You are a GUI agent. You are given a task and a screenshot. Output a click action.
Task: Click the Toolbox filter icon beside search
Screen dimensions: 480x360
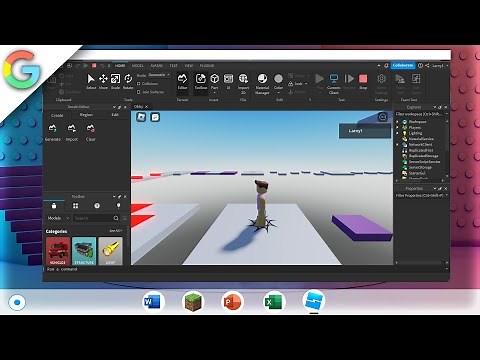[x=125, y=218]
